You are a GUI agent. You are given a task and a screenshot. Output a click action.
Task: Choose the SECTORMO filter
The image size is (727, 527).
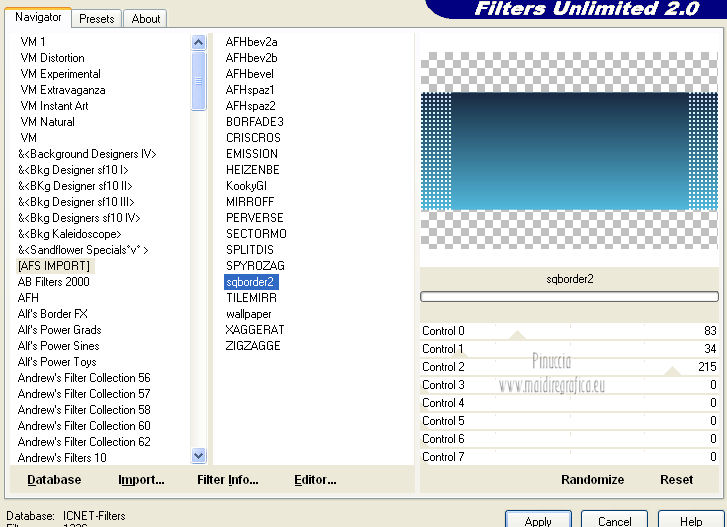point(256,234)
